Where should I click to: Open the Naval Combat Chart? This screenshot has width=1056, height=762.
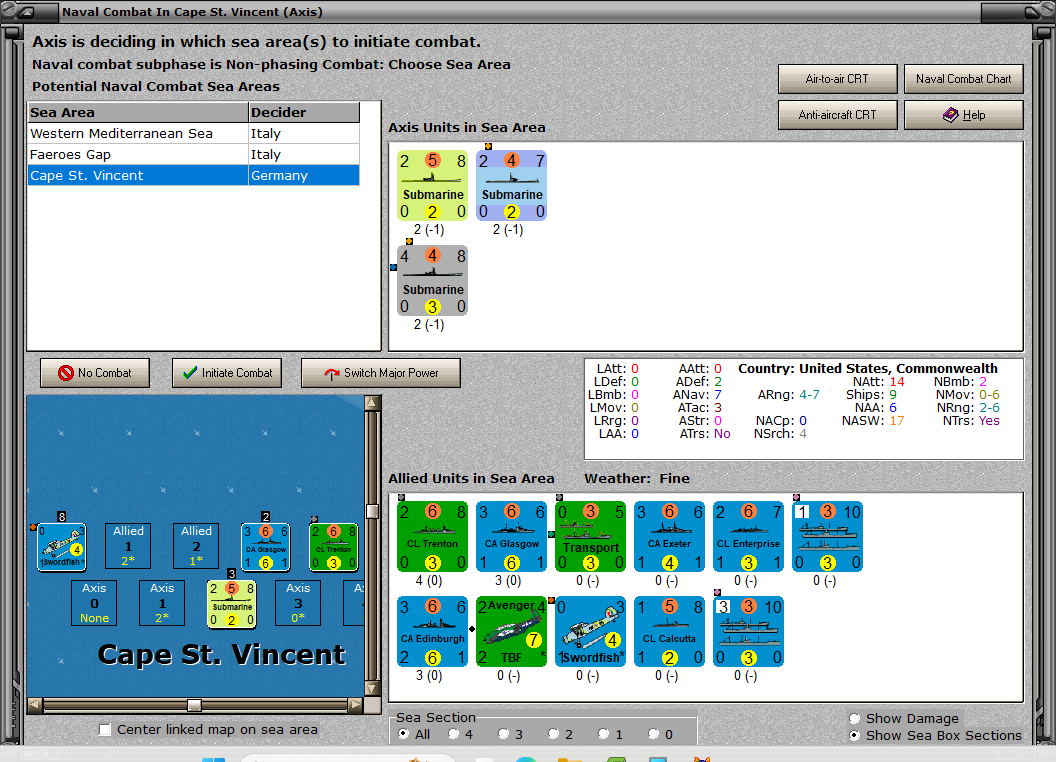[x=963, y=79]
